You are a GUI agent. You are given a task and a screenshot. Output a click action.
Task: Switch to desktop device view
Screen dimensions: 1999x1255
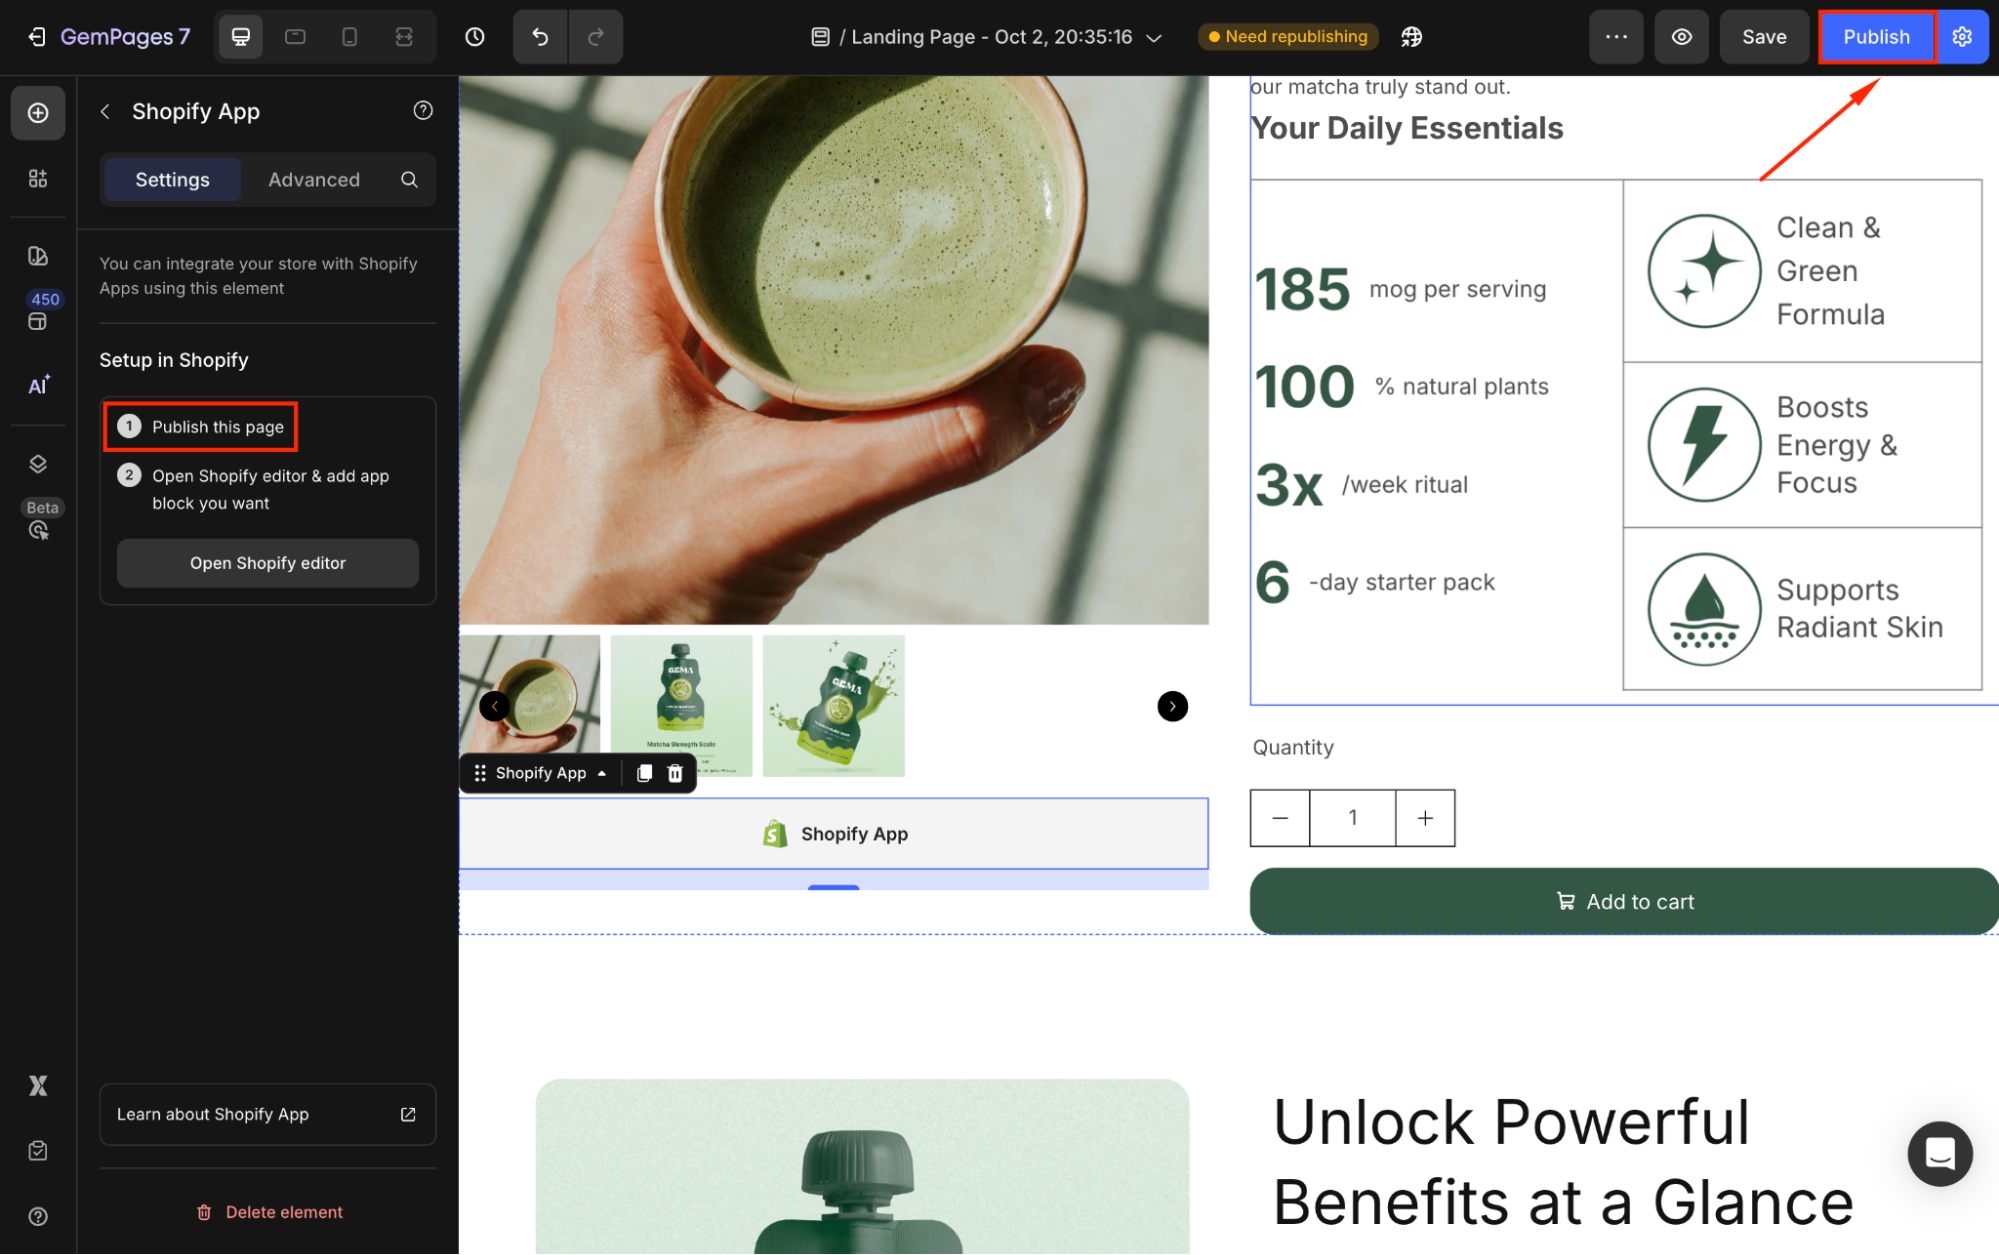pyautogui.click(x=241, y=37)
